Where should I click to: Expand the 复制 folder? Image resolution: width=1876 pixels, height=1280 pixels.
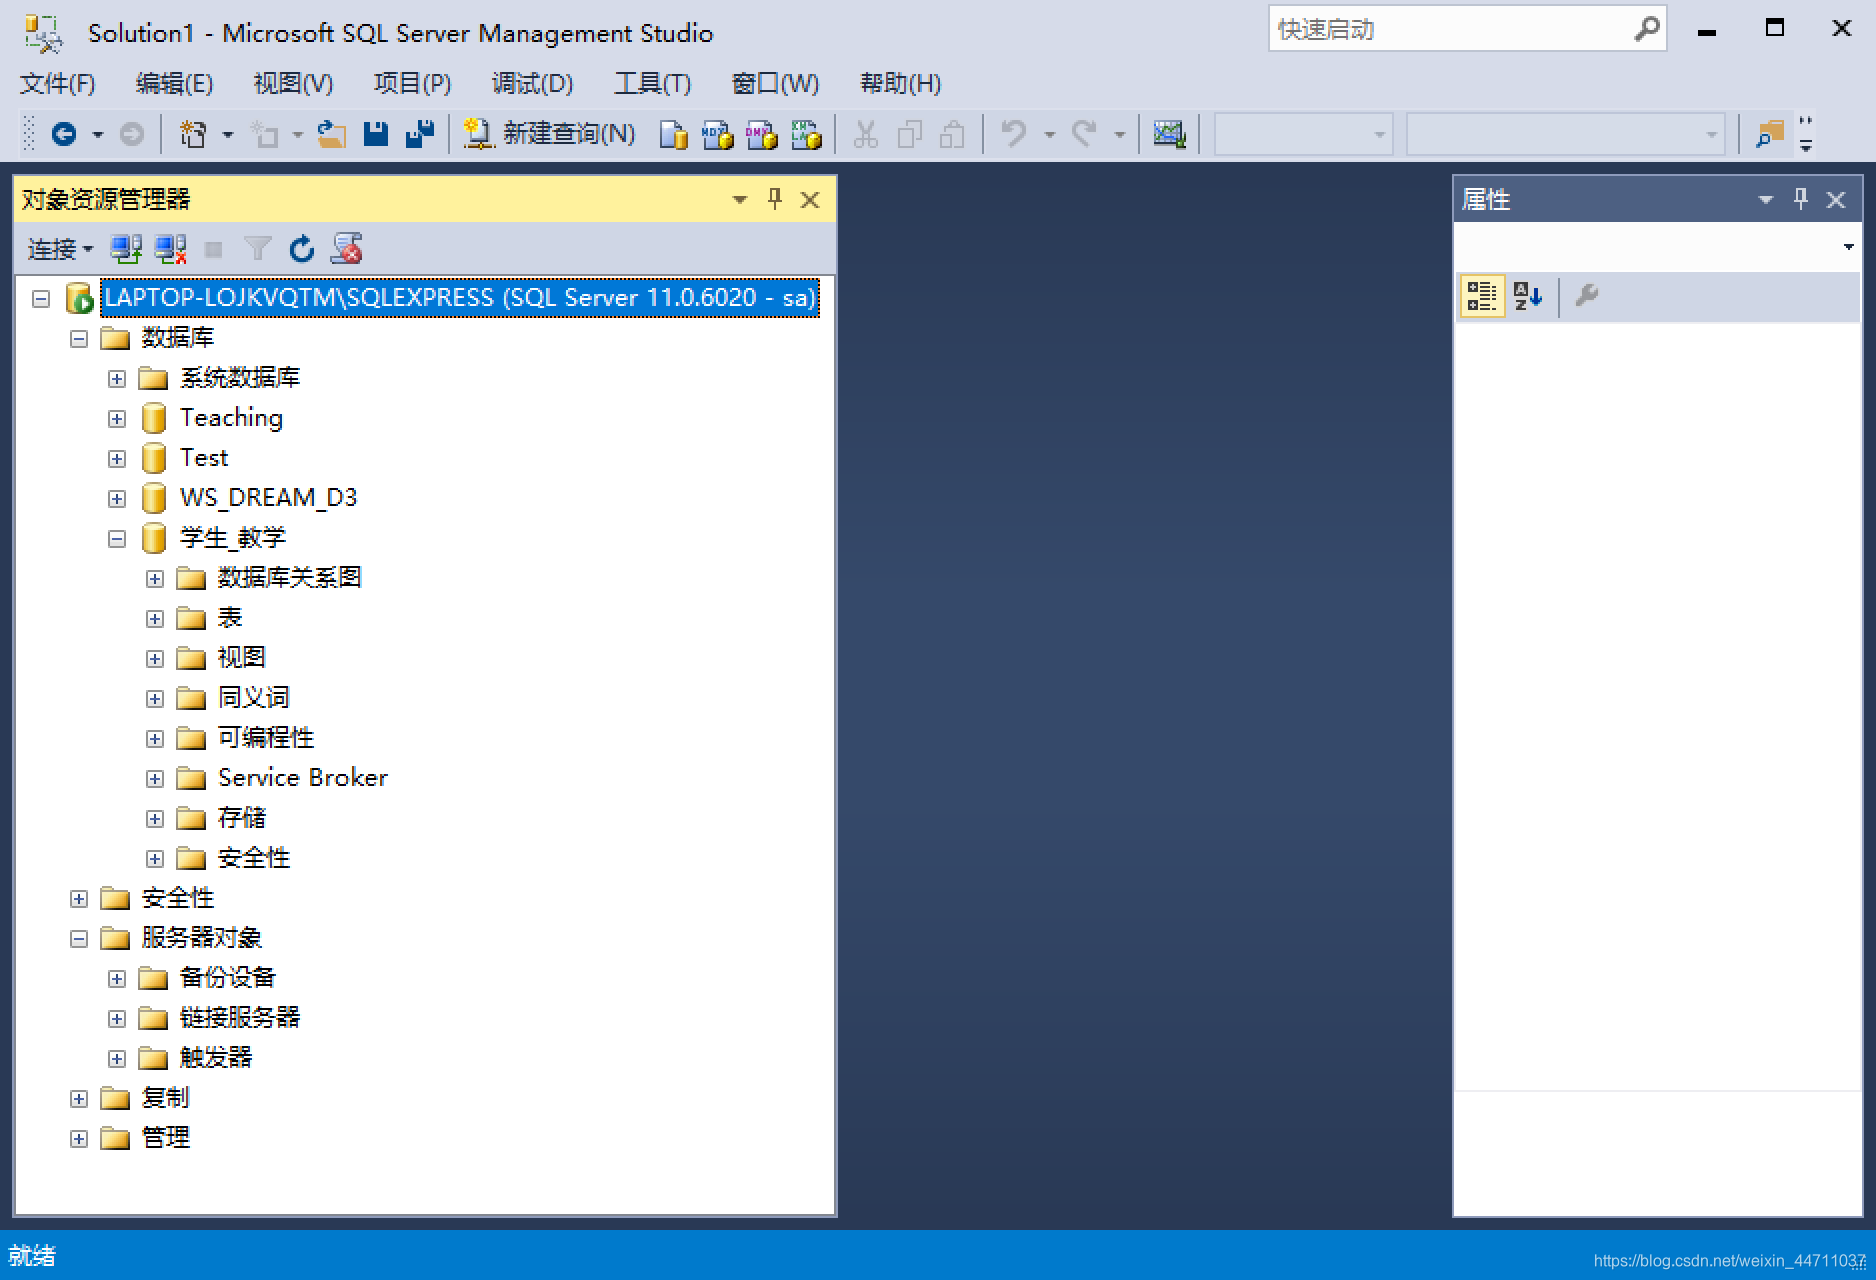(79, 1098)
